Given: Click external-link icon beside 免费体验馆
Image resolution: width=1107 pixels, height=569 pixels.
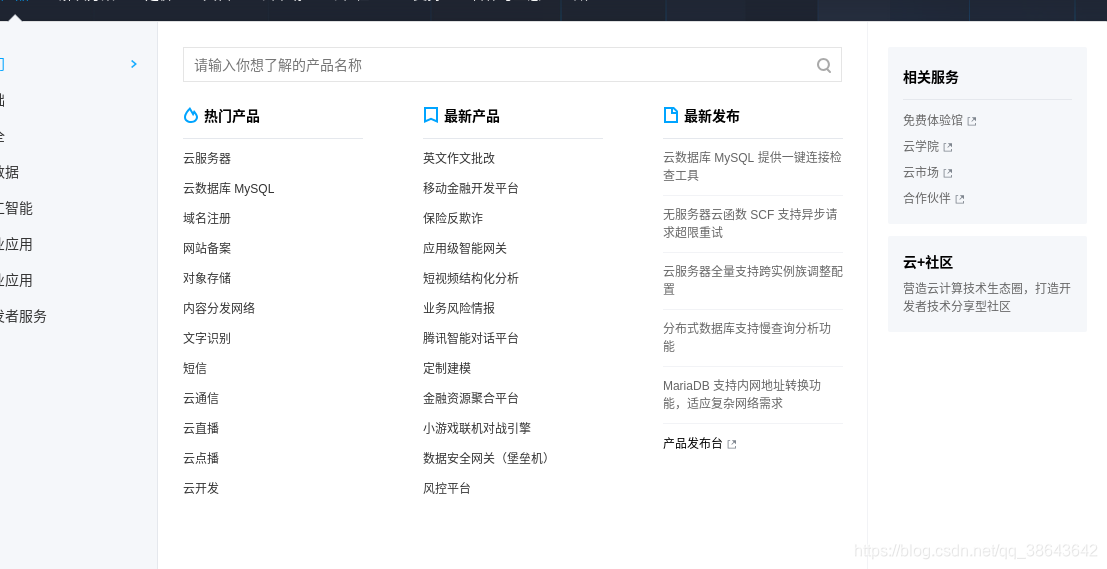Looking at the screenshot, I should coord(971,121).
